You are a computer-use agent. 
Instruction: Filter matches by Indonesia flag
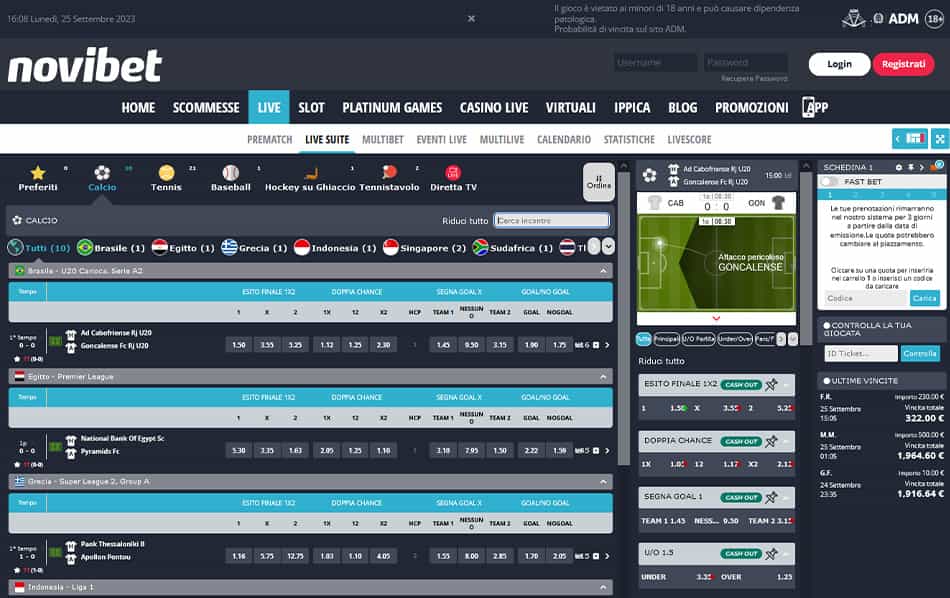pos(302,247)
